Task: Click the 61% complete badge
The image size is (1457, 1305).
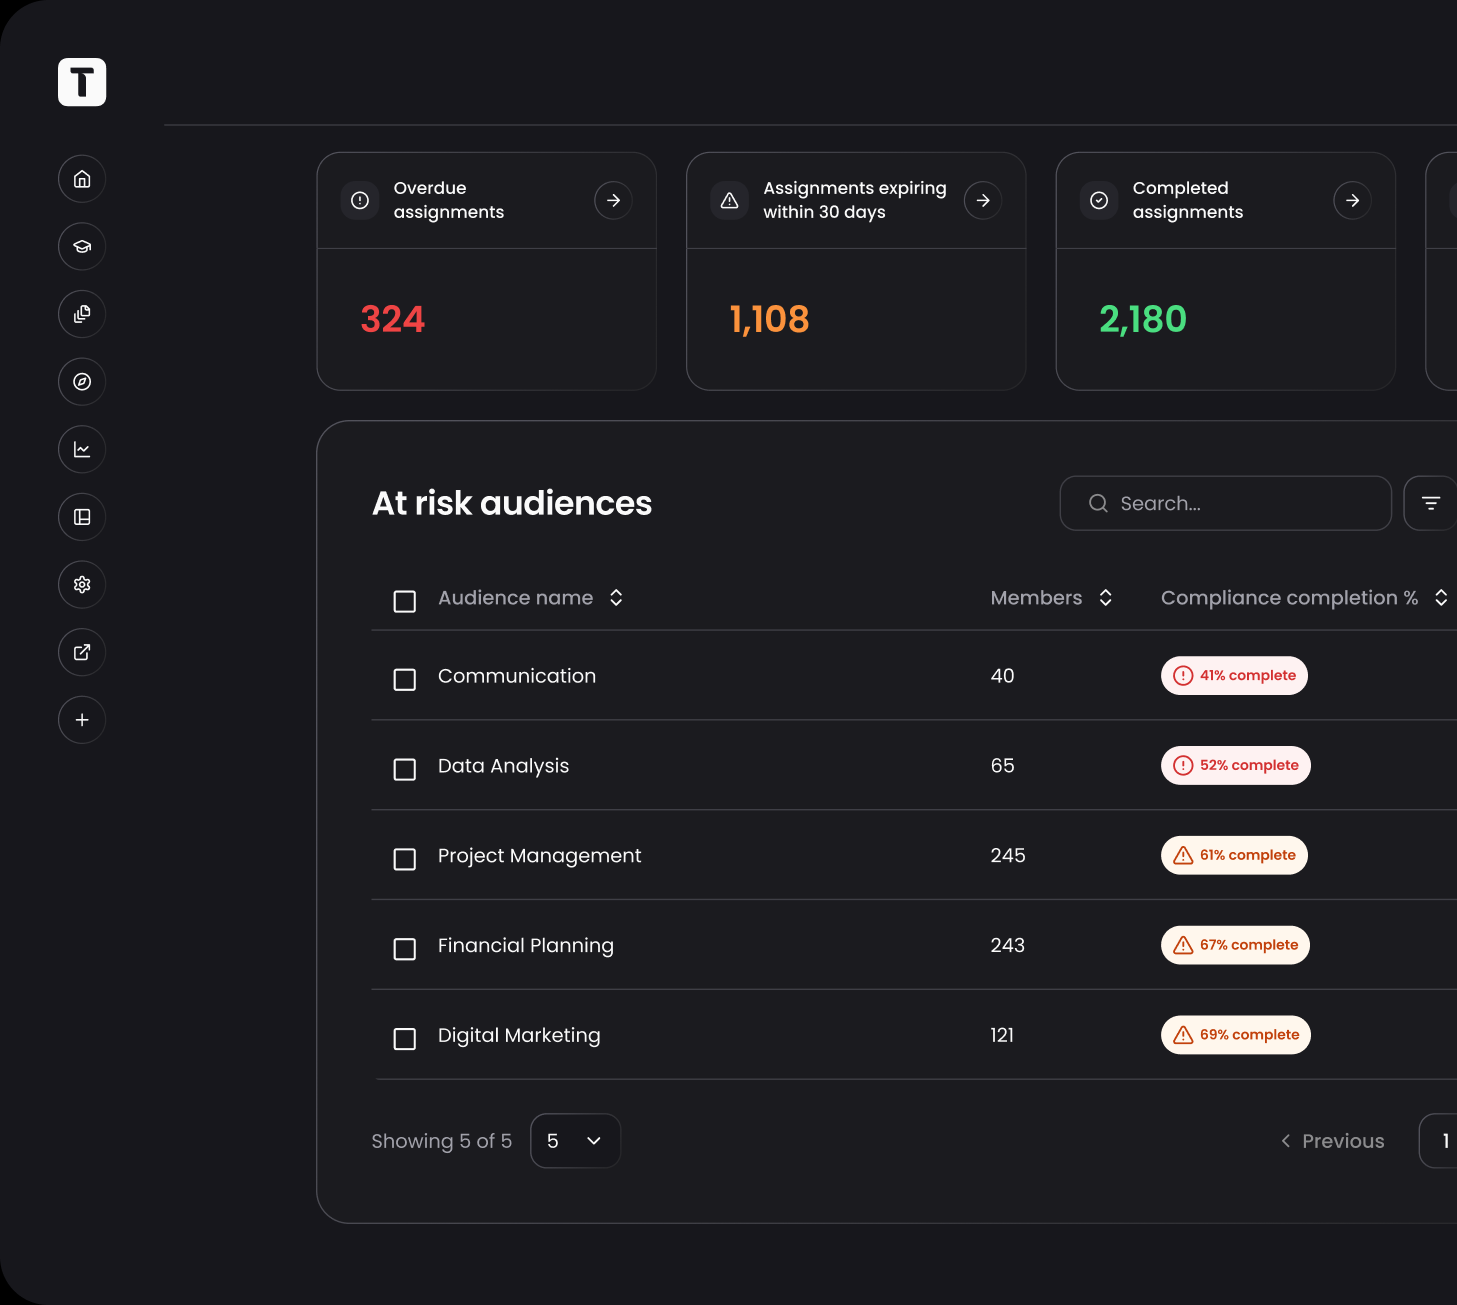Action: click(x=1234, y=855)
